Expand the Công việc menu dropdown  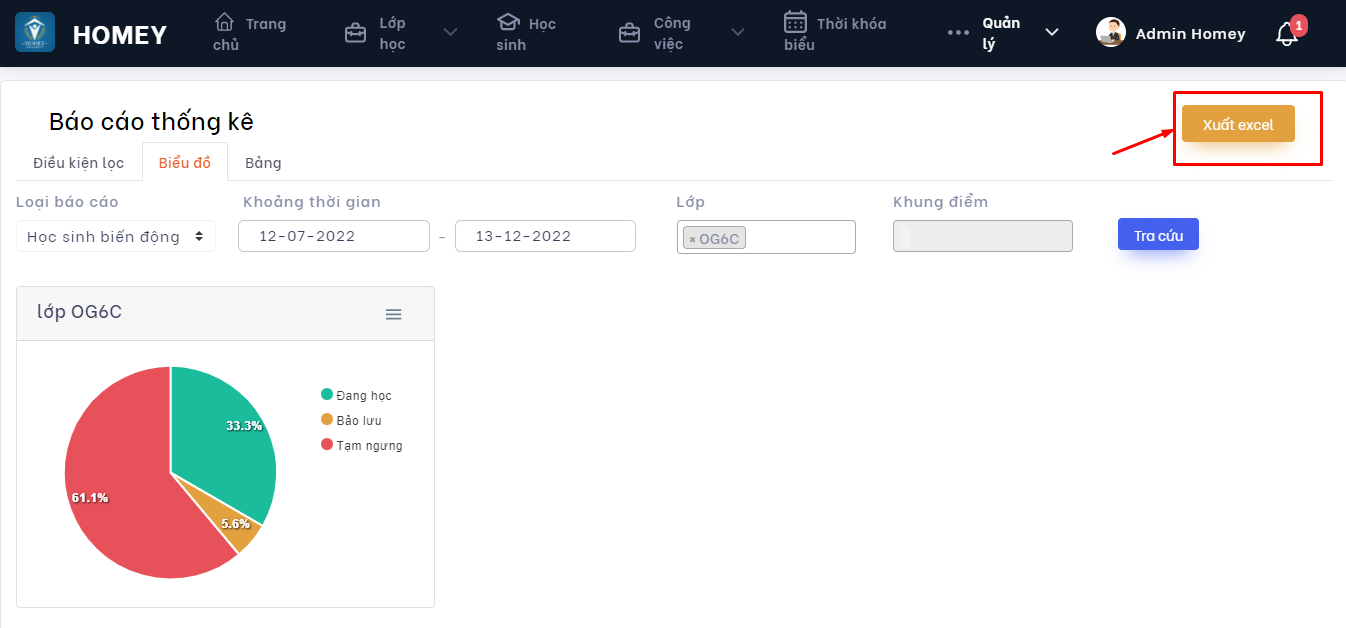pyautogui.click(x=737, y=33)
